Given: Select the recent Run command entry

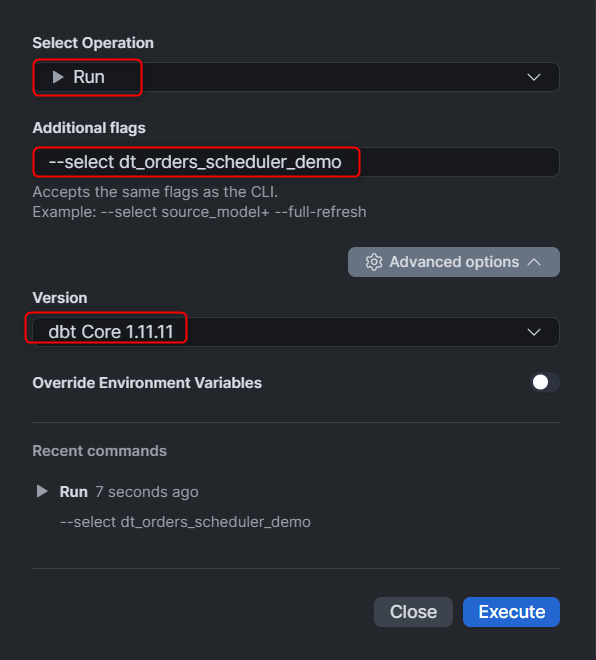Looking at the screenshot, I should (x=172, y=506).
